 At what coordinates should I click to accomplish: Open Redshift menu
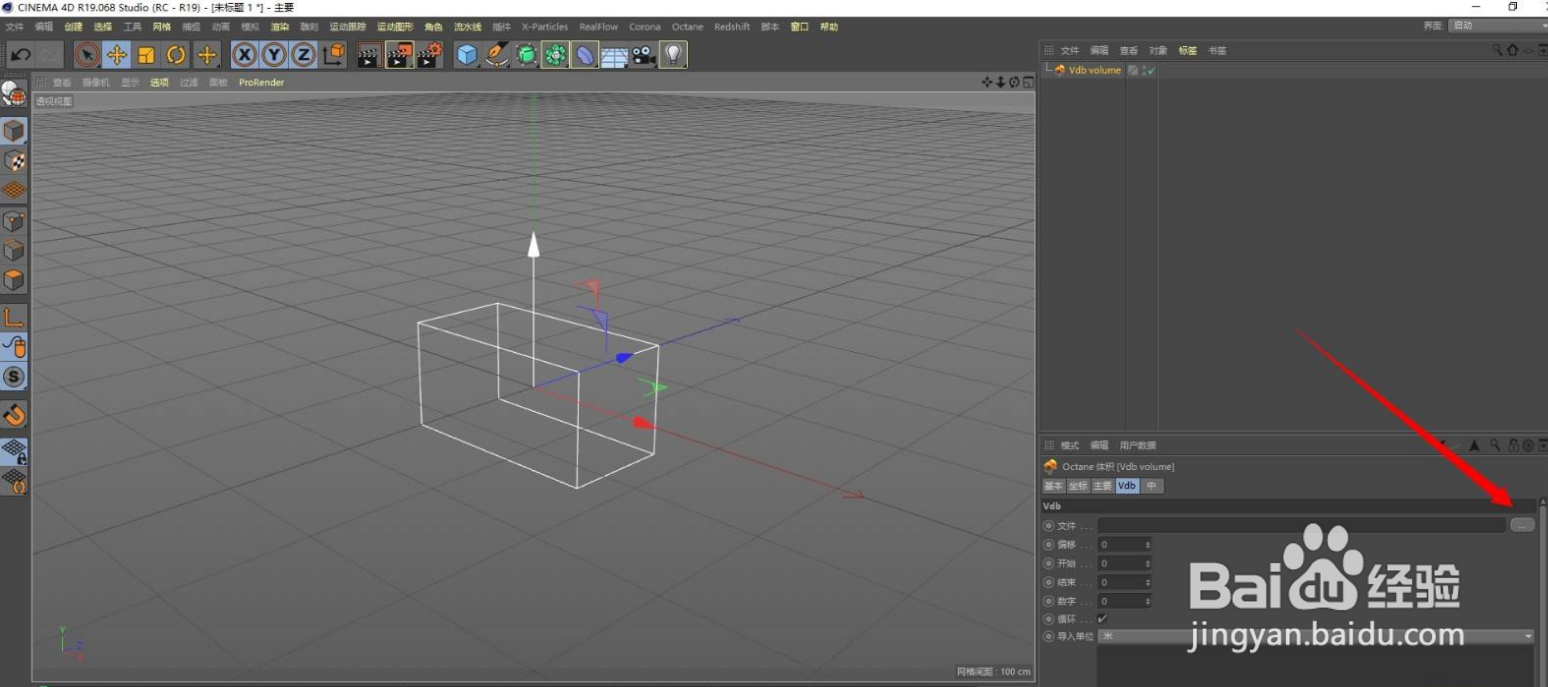tap(732, 27)
